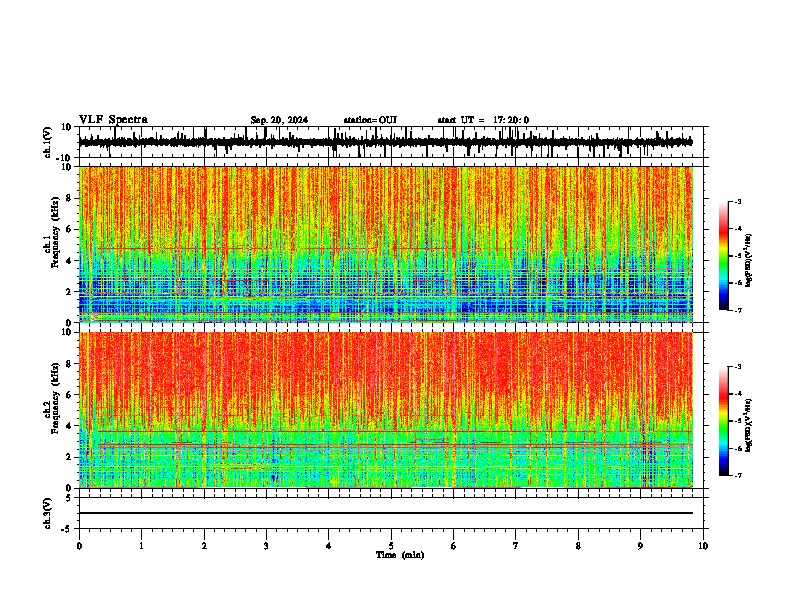
Task: Click the ch.2 color scale bar
Action: (x=724, y=421)
